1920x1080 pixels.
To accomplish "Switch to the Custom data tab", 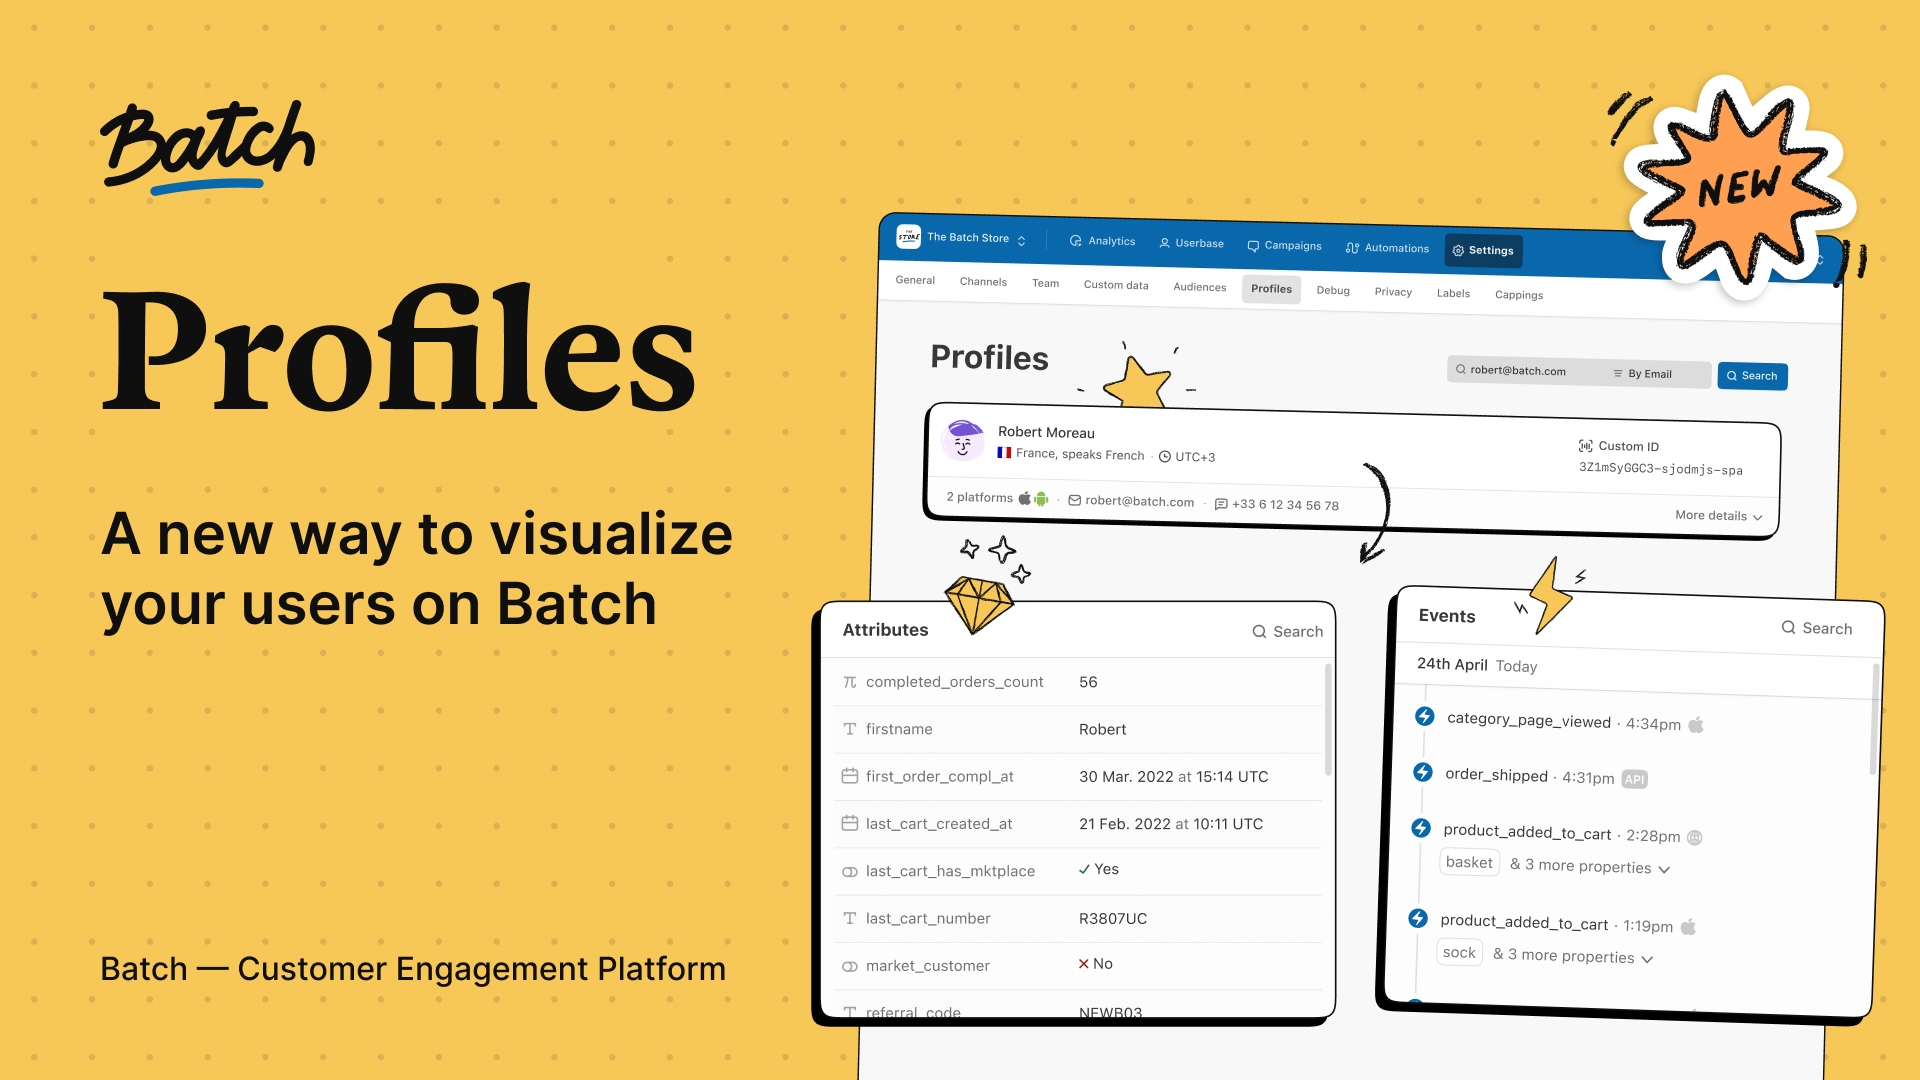I will click(x=1116, y=285).
